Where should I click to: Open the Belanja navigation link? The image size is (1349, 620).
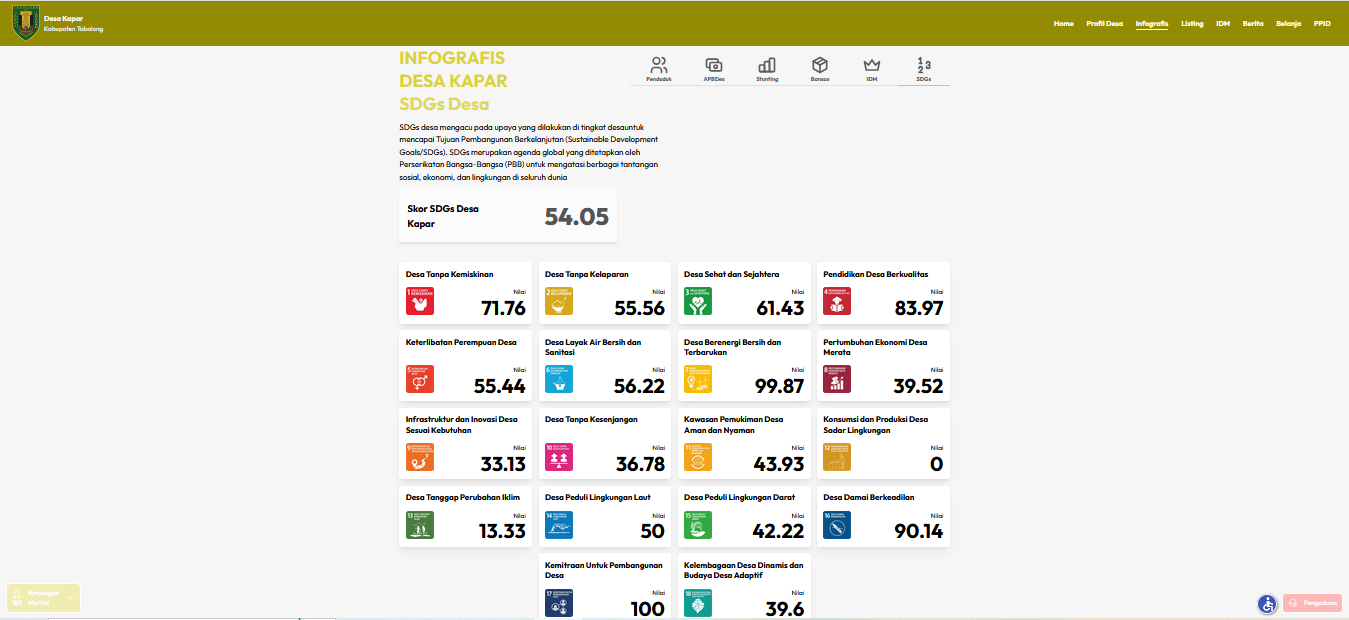point(1288,23)
